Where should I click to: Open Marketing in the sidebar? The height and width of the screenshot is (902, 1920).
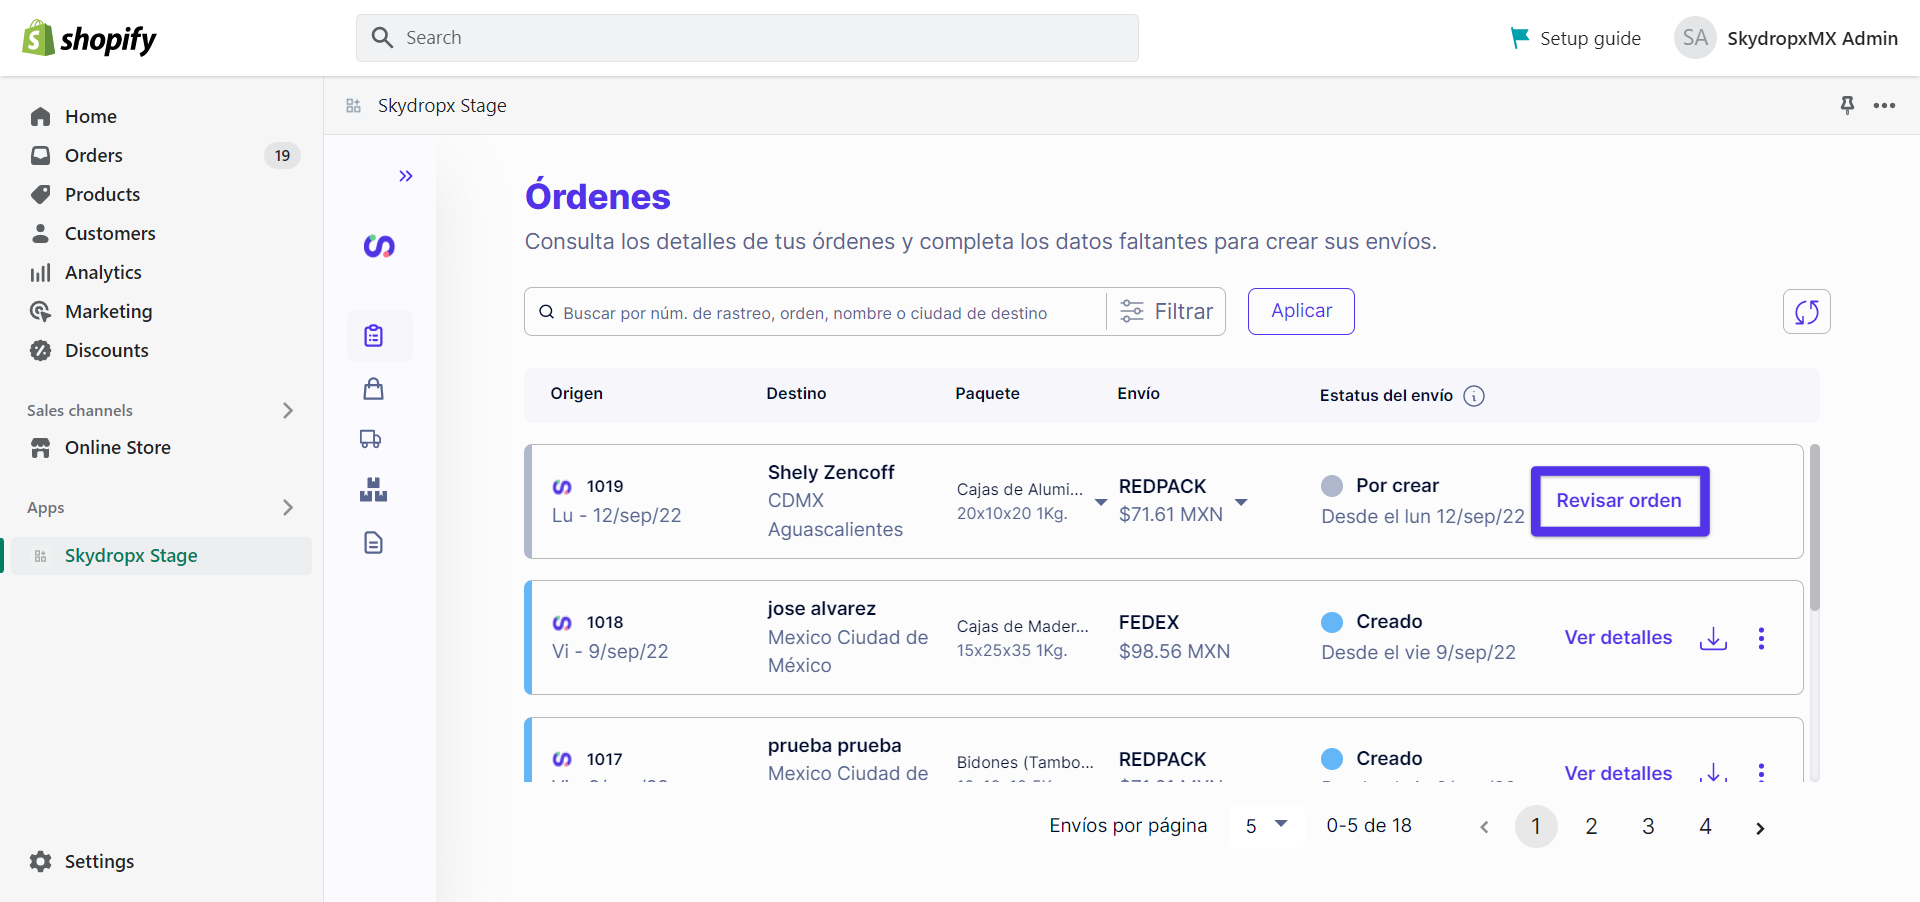[x=108, y=312]
